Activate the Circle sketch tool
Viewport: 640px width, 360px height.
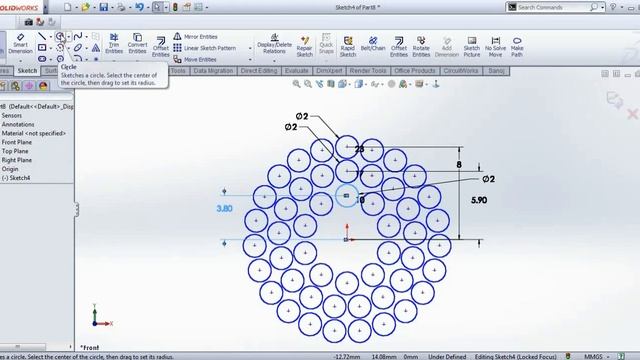(x=60, y=36)
